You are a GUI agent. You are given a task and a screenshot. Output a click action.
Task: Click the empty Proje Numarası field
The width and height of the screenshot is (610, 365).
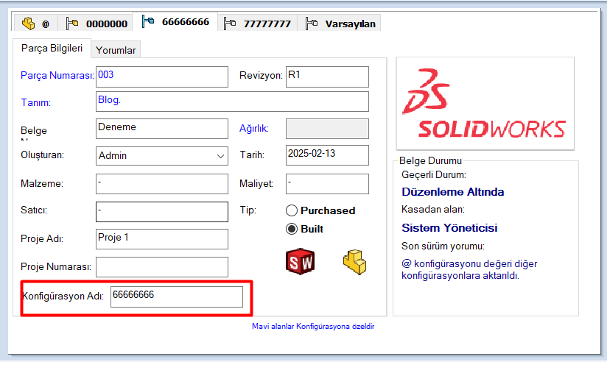pos(162,267)
